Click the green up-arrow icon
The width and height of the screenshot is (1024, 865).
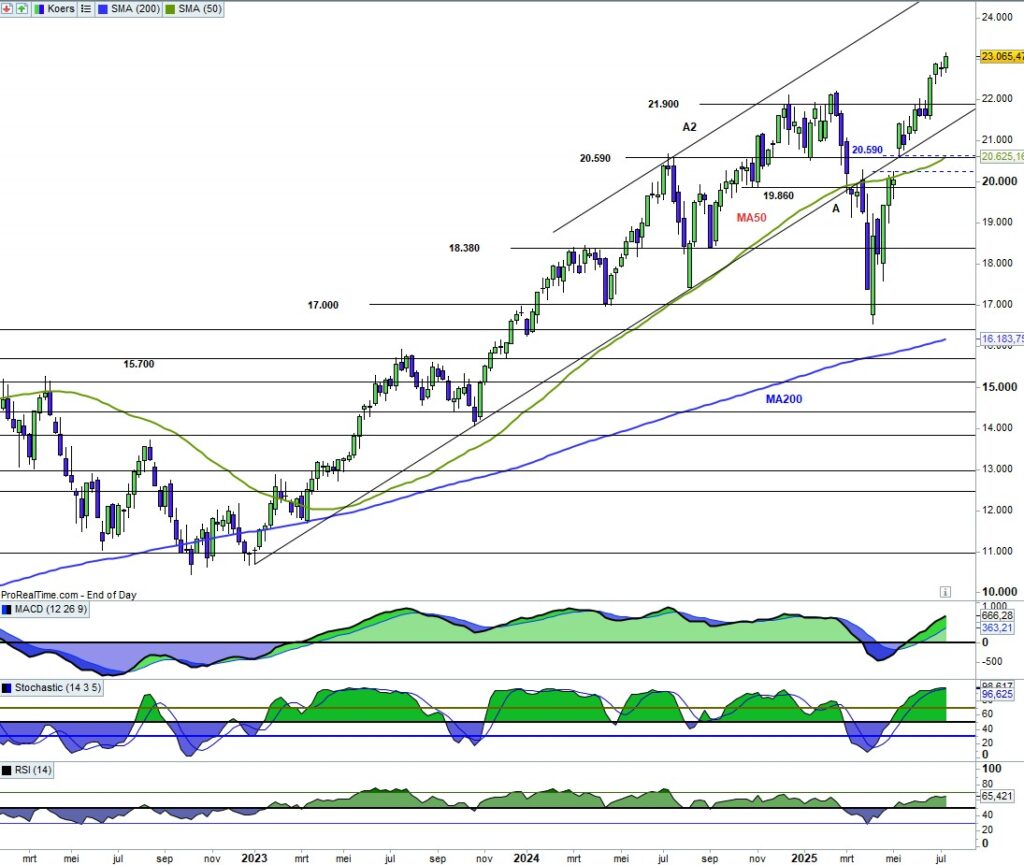22,8
